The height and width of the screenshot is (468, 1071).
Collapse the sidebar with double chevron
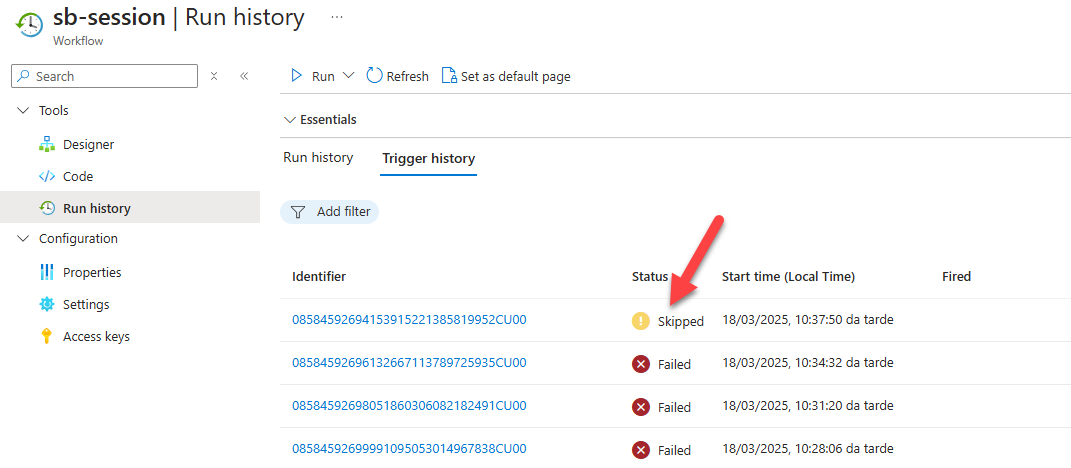[244, 76]
